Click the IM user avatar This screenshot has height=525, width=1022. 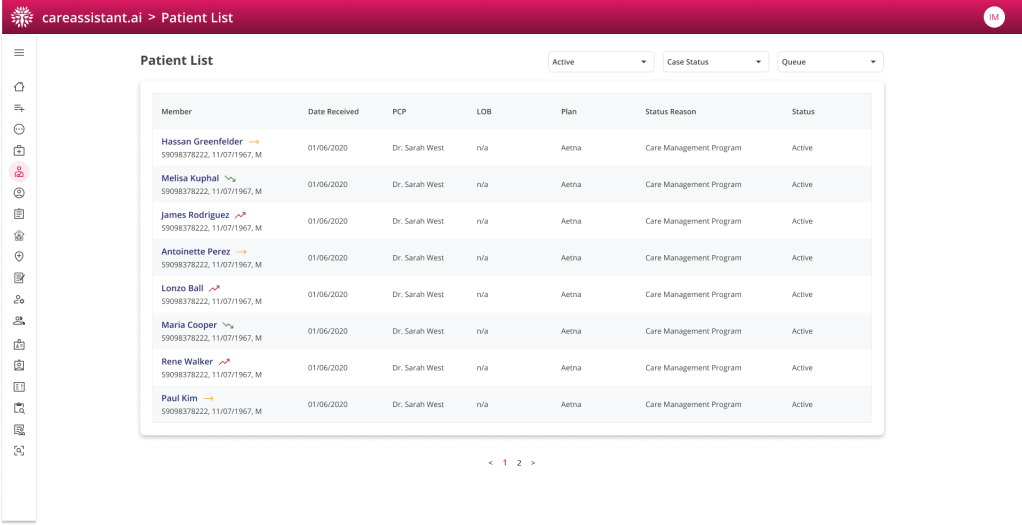(x=994, y=17)
